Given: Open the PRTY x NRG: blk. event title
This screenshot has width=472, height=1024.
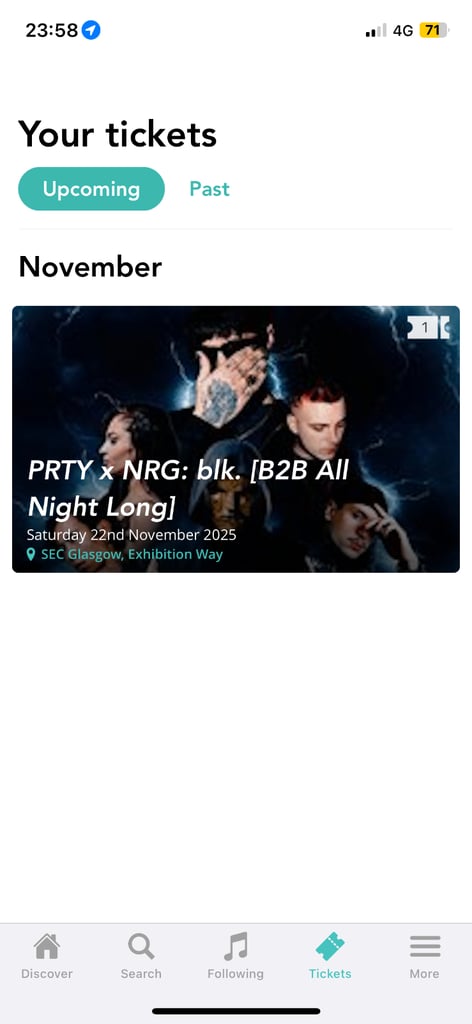Looking at the screenshot, I should pos(189,488).
